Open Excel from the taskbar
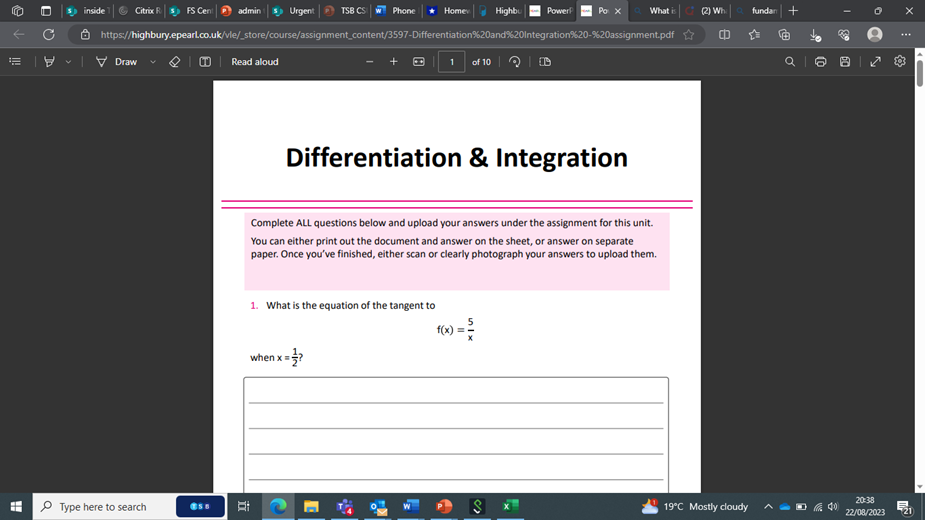Image resolution: width=925 pixels, height=520 pixels. pyautogui.click(x=510, y=506)
